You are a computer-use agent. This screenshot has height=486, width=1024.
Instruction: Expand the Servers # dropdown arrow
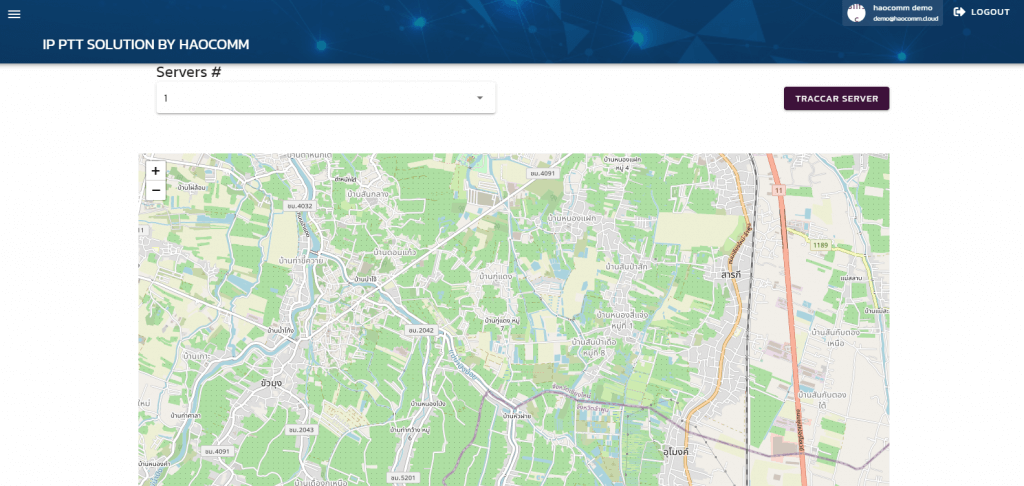pos(480,98)
